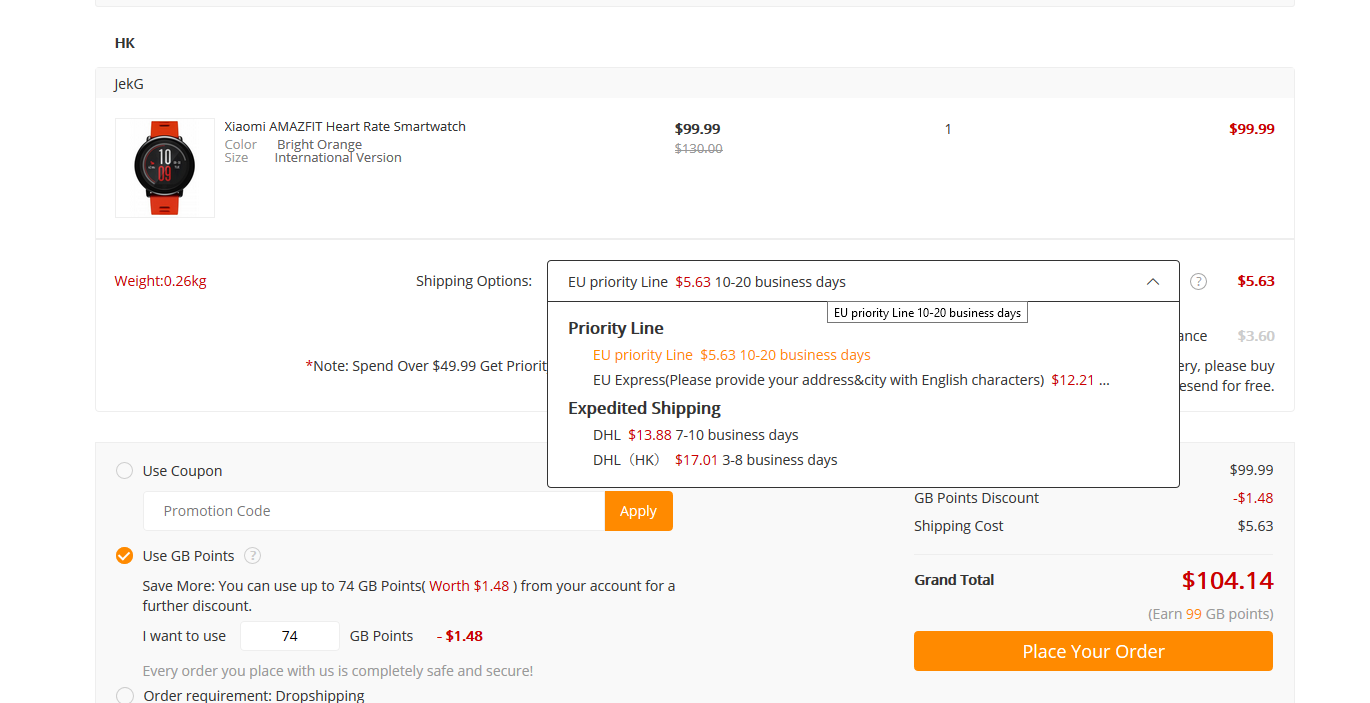Image resolution: width=1370 pixels, height=703 pixels.
Task: Click the Place Your Order button
Action: click(1093, 651)
